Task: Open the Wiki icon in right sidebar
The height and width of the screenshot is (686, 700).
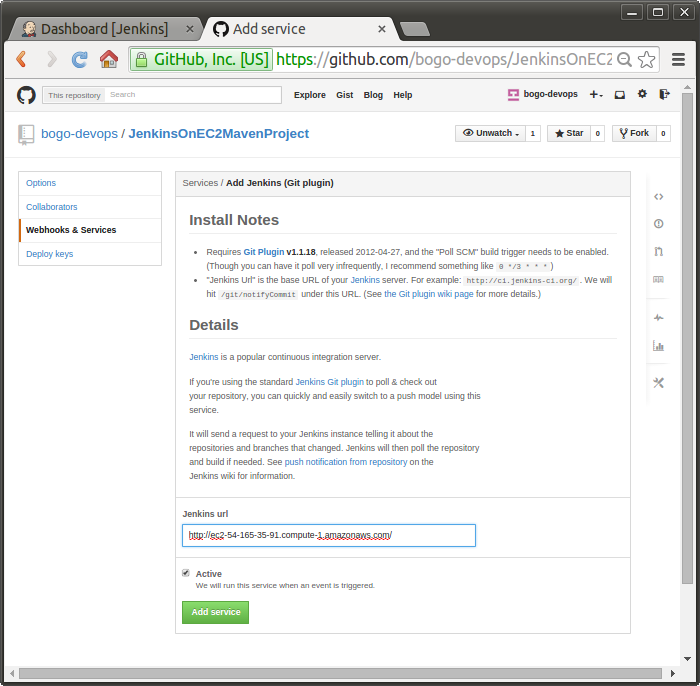Action: pos(658,279)
